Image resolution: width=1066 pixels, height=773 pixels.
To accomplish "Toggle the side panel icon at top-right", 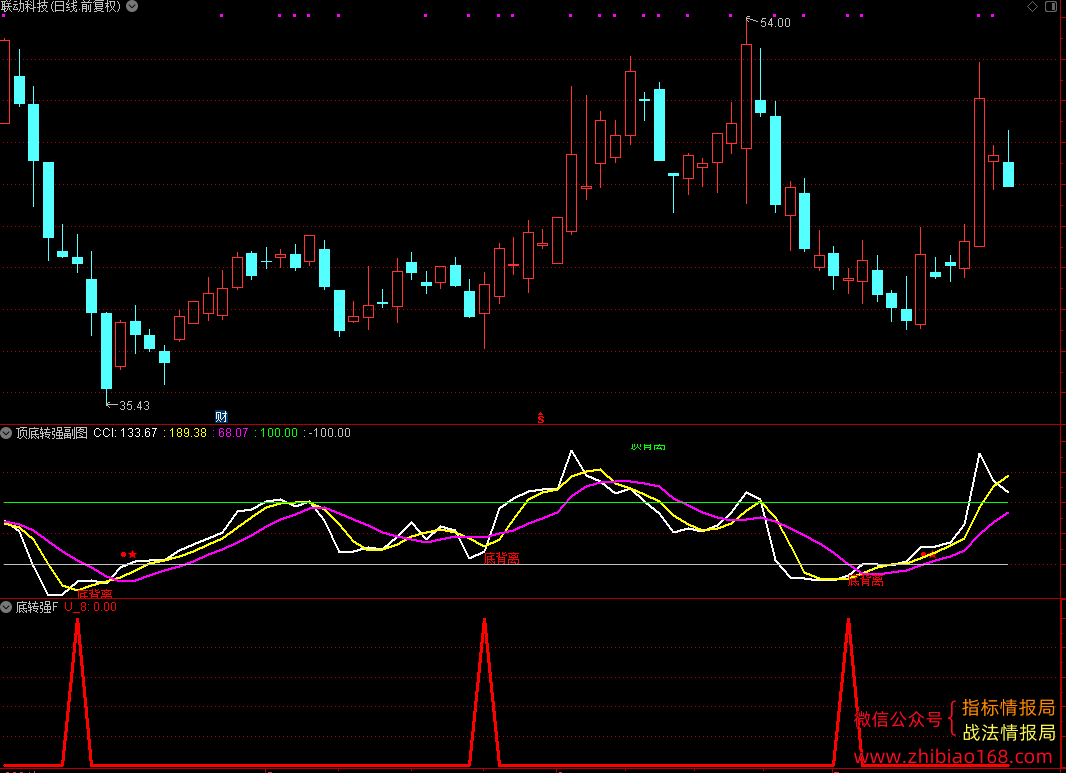I will click(x=1051, y=6).
